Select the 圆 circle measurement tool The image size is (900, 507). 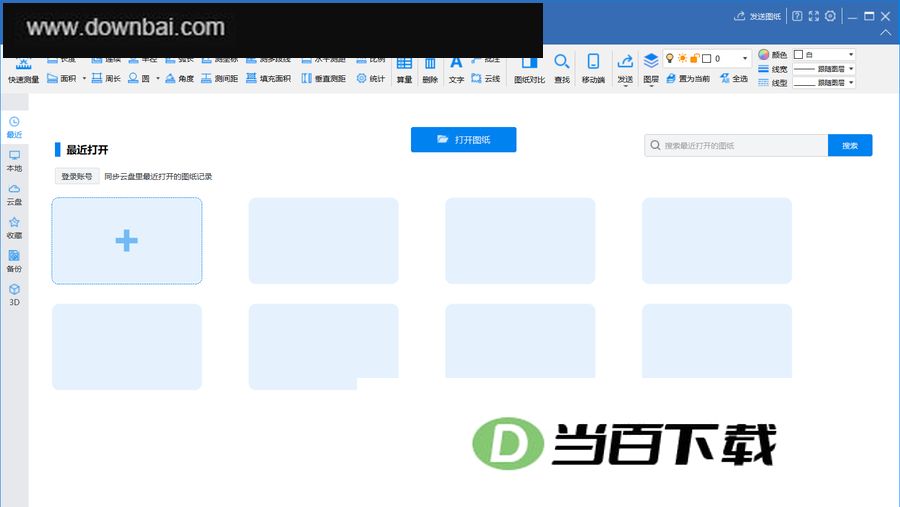tap(138, 78)
